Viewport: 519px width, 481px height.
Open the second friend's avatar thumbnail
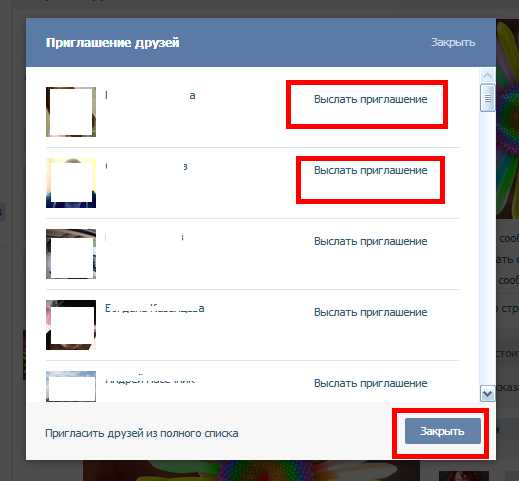[x=71, y=183]
